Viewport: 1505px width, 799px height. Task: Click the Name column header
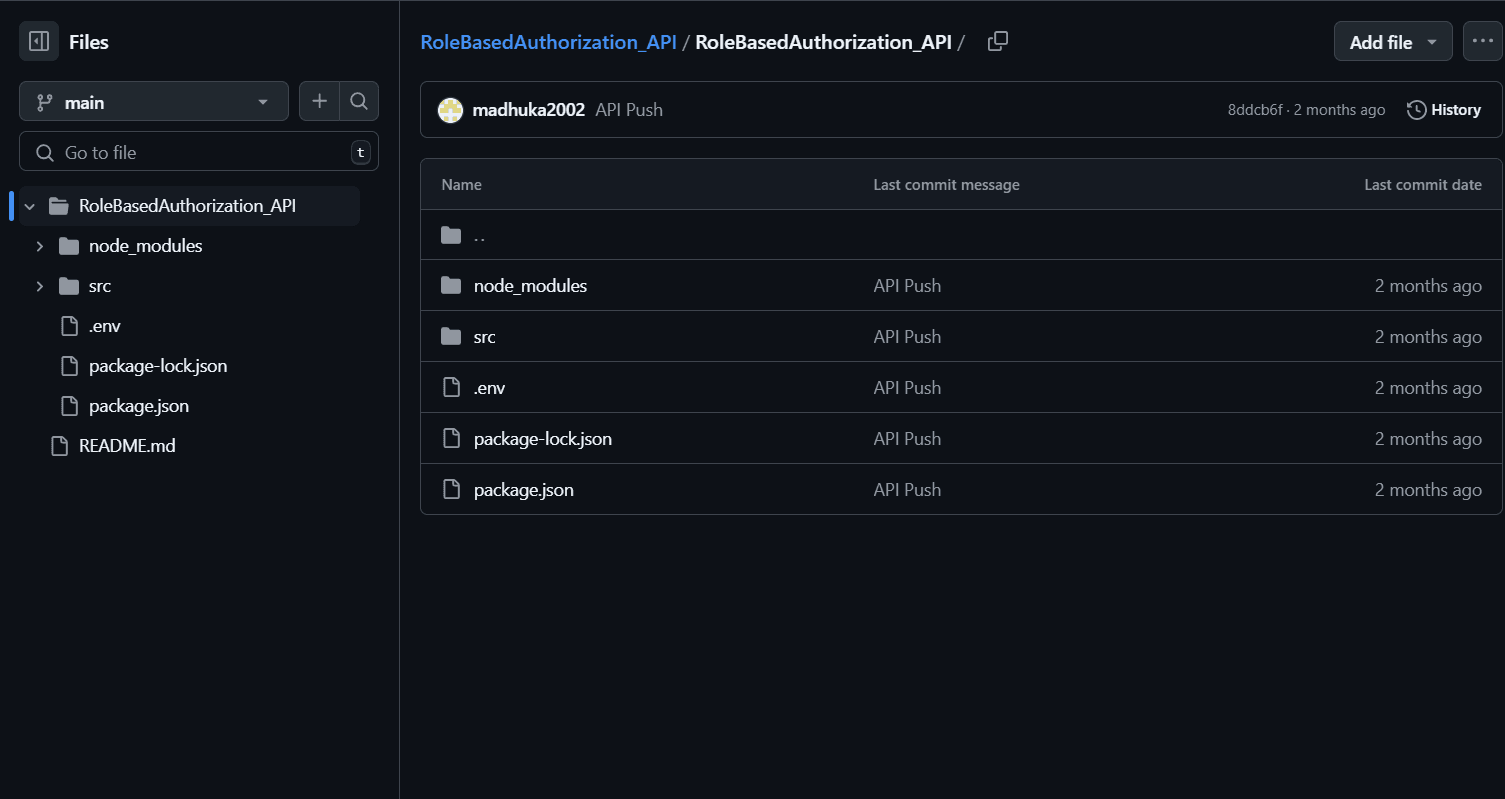tap(461, 185)
